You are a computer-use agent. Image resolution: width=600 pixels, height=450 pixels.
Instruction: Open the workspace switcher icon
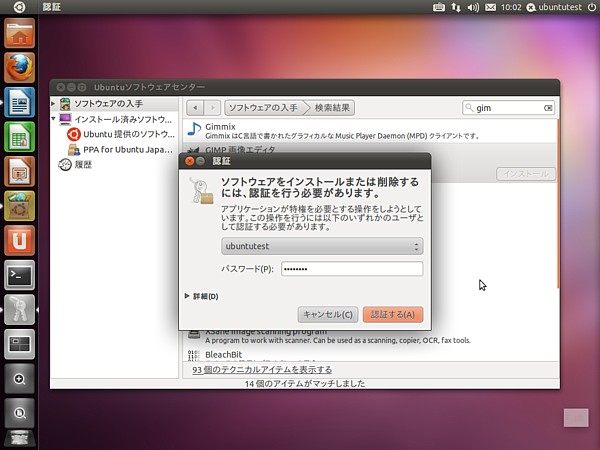[x=20, y=344]
